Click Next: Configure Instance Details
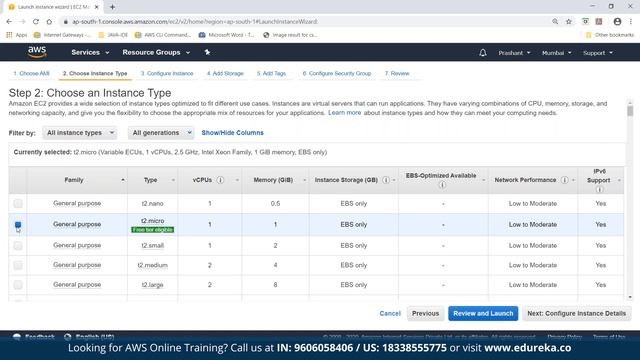The width and height of the screenshot is (640, 360). [x=576, y=313]
